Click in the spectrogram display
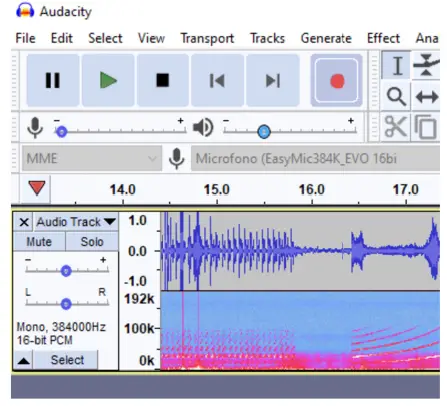This screenshot has width=447, height=406. pyautogui.click(x=300, y=331)
